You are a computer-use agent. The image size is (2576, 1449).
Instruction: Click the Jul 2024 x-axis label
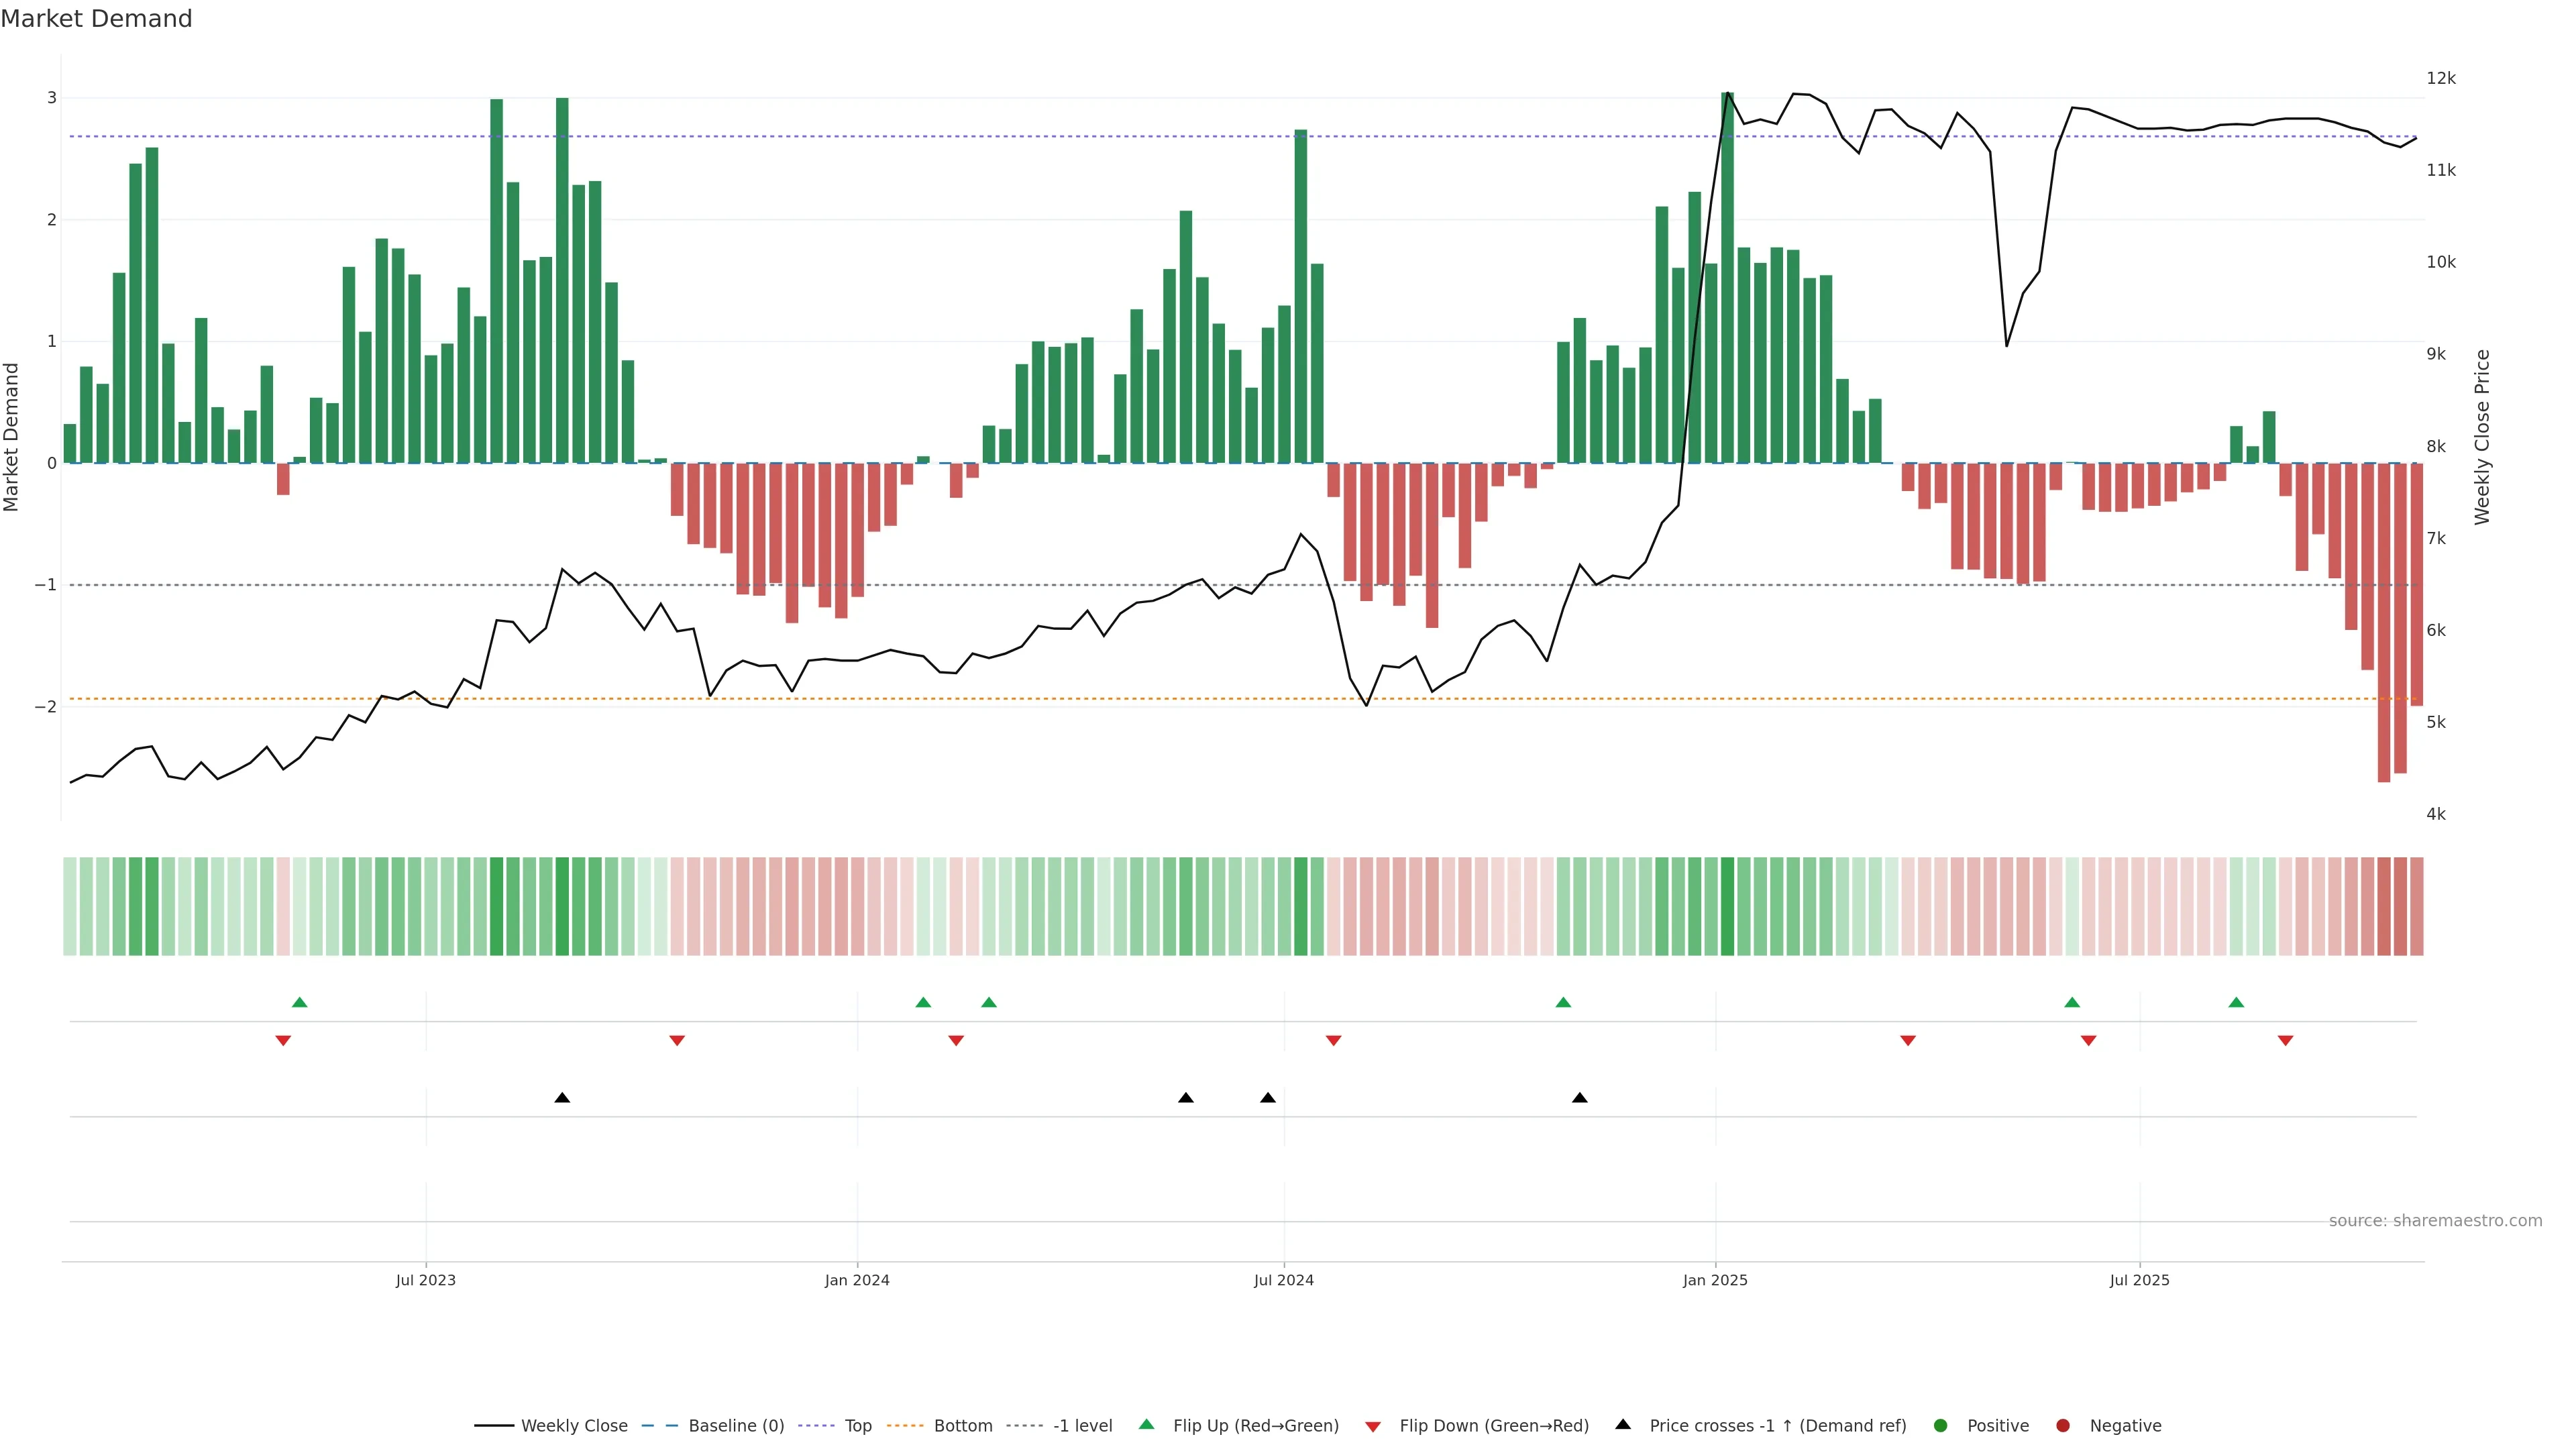[x=1284, y=1281]
